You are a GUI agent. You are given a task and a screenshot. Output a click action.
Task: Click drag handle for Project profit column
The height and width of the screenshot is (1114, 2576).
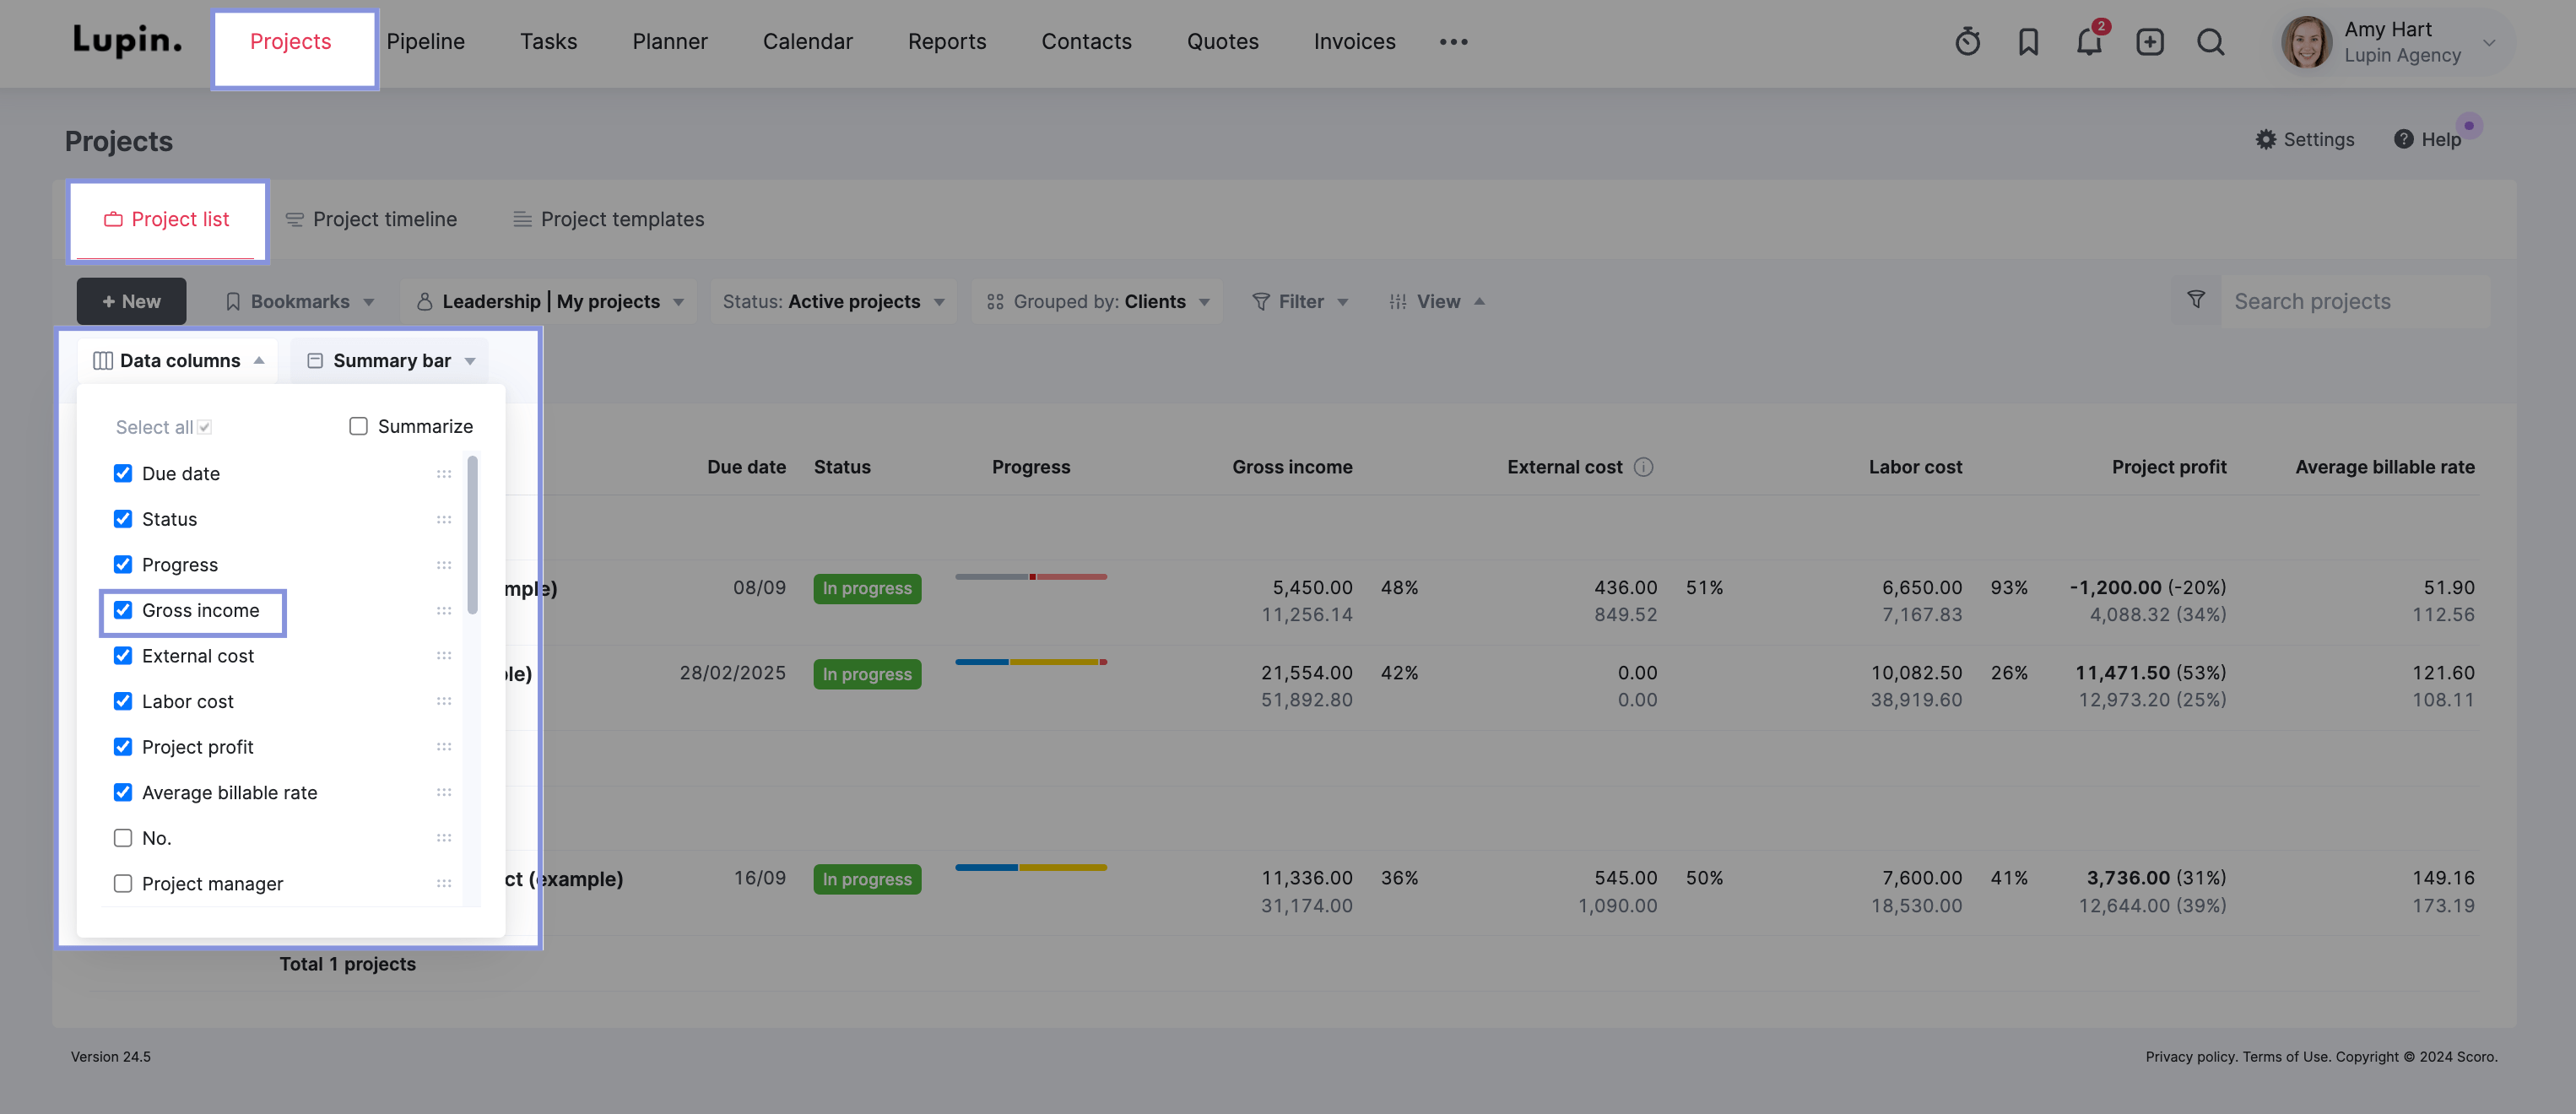coord(444,747)
